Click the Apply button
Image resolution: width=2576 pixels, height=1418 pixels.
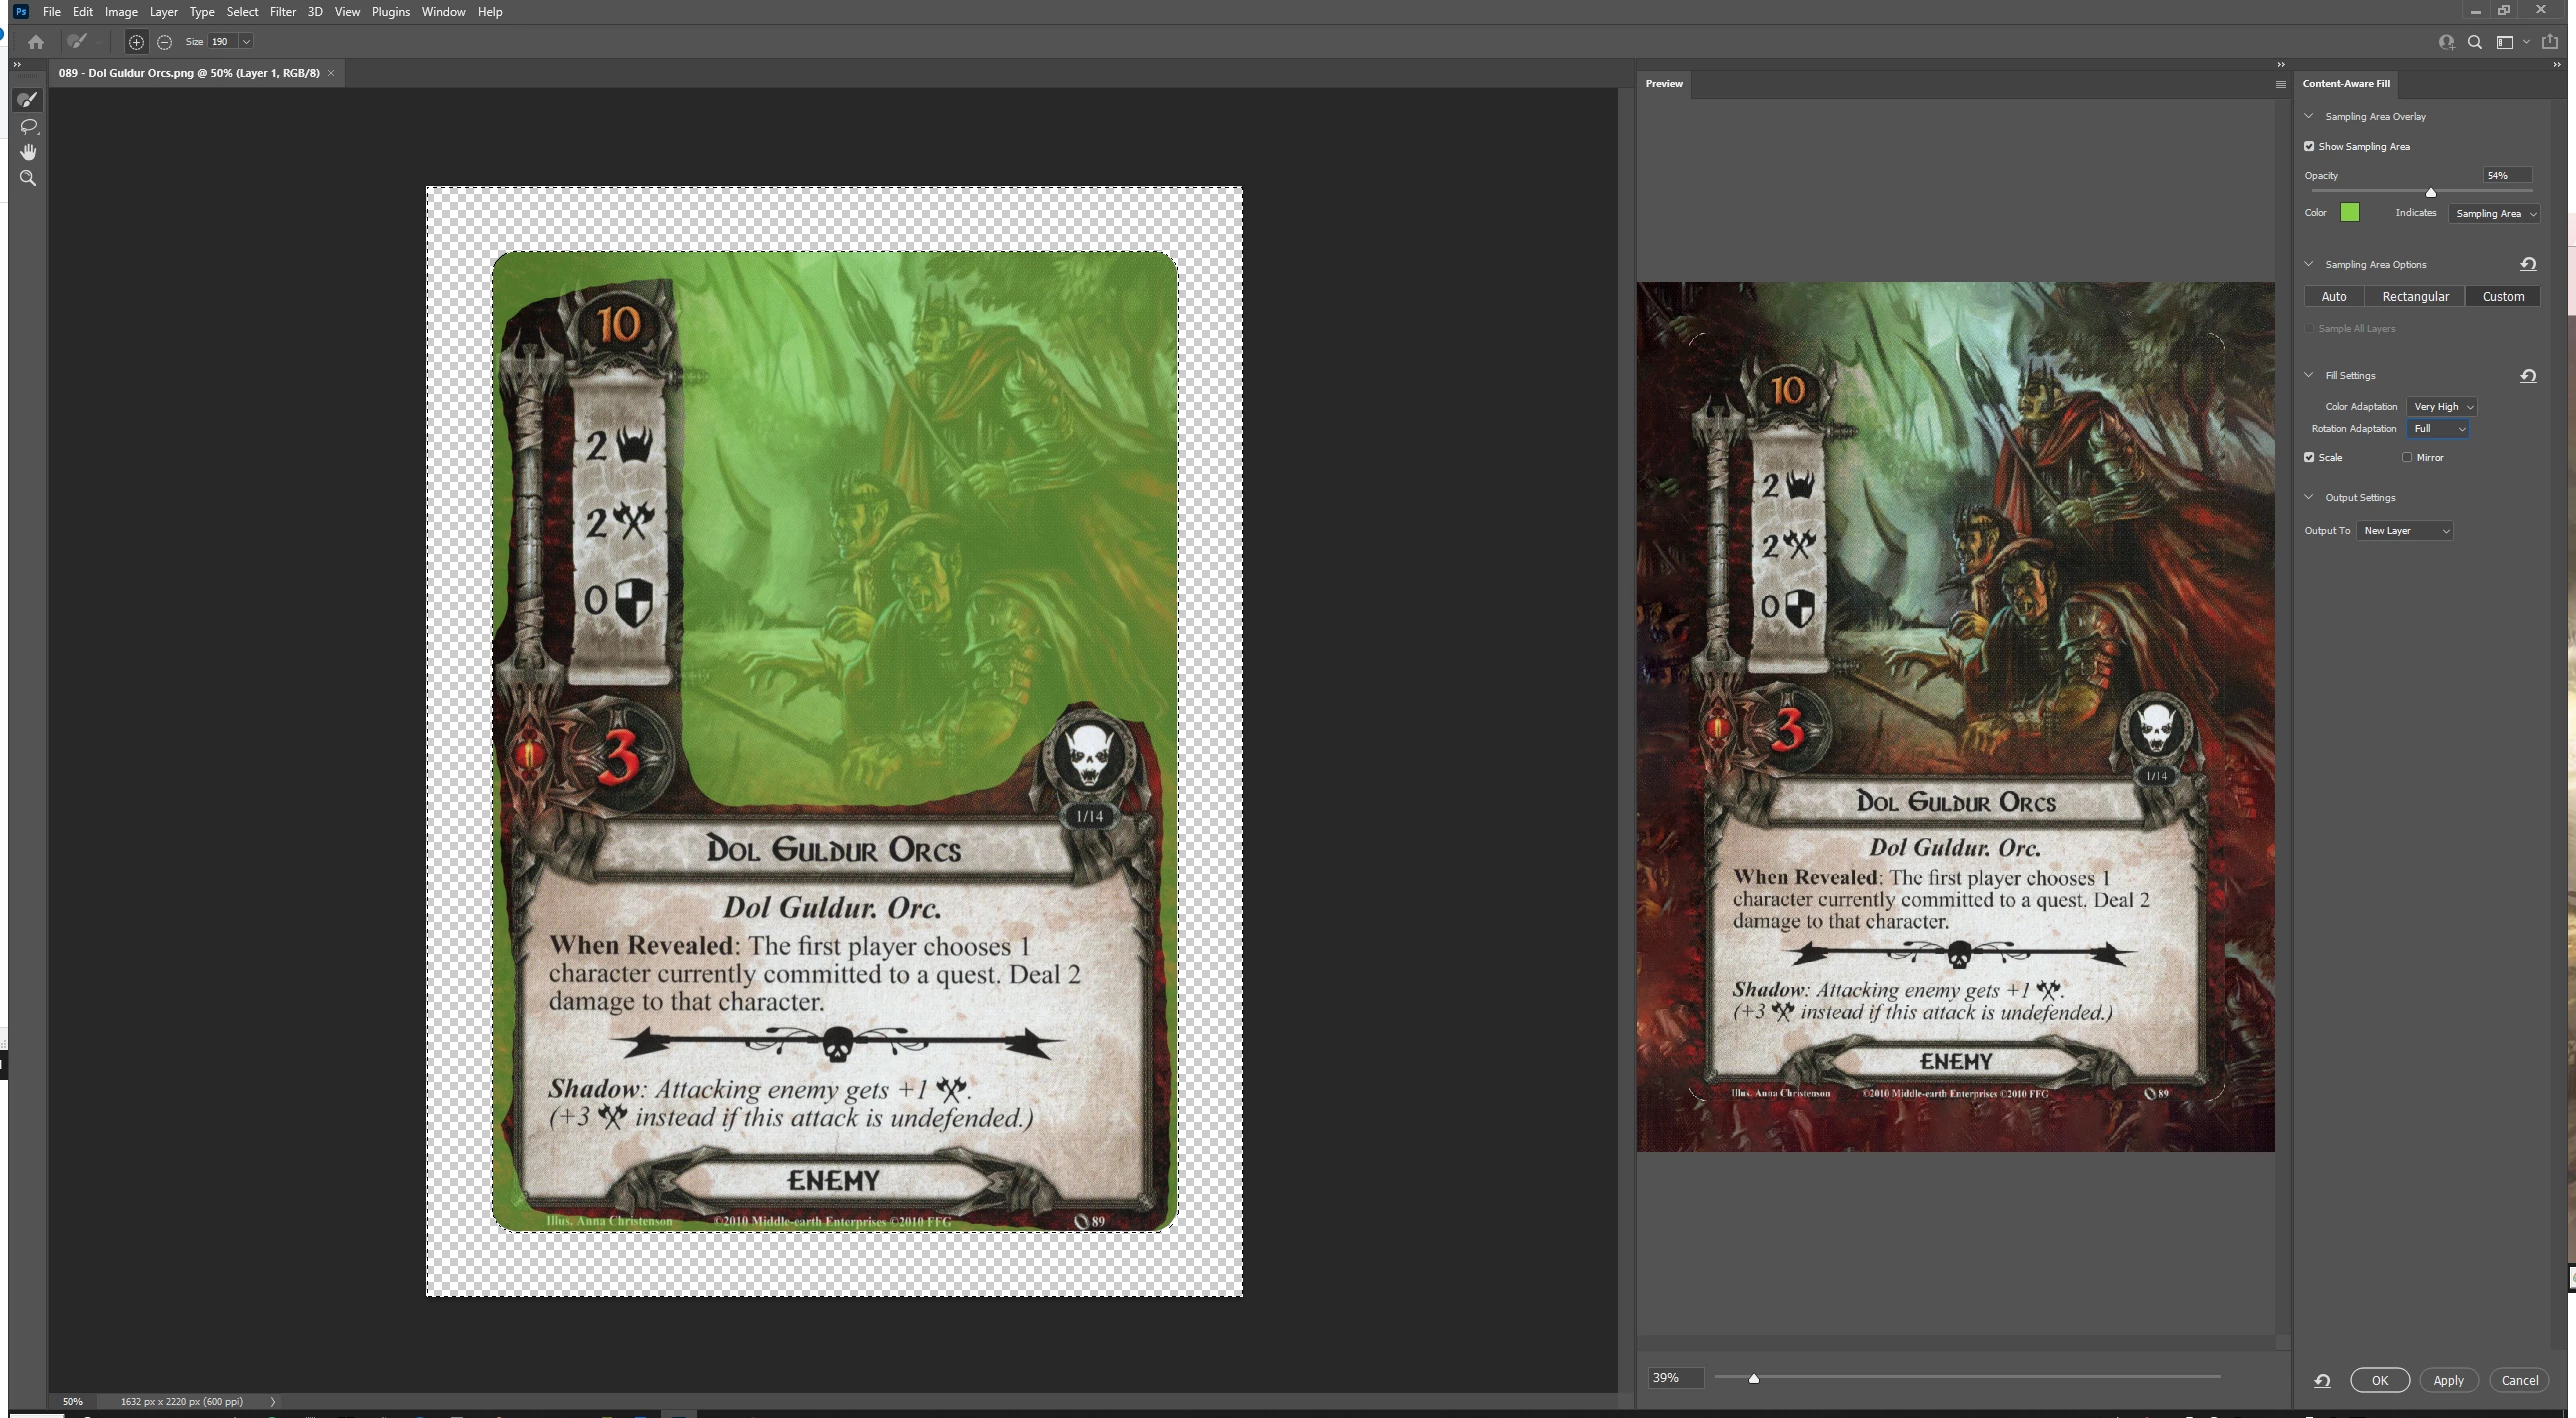[x=2448, y=1380]
